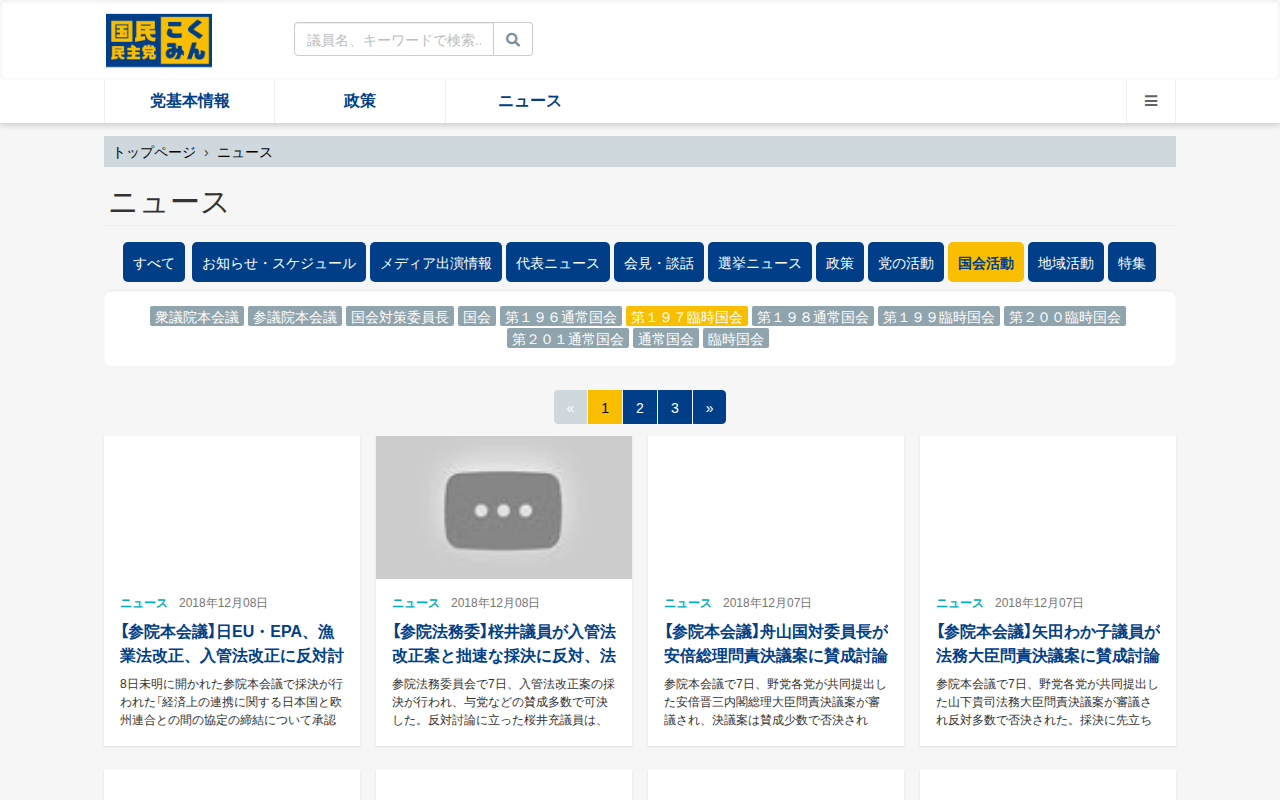Go to pagination page 3

[x=675, y=407]
